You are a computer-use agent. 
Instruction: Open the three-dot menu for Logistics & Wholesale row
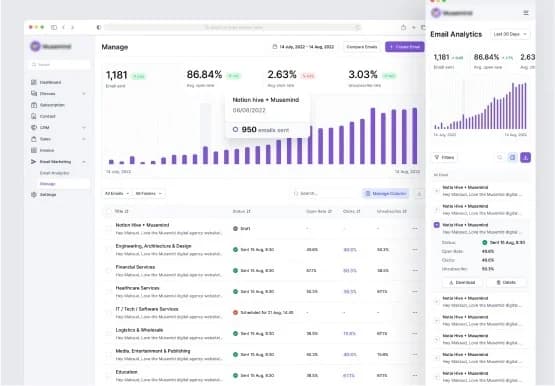(x=415, y=334)
